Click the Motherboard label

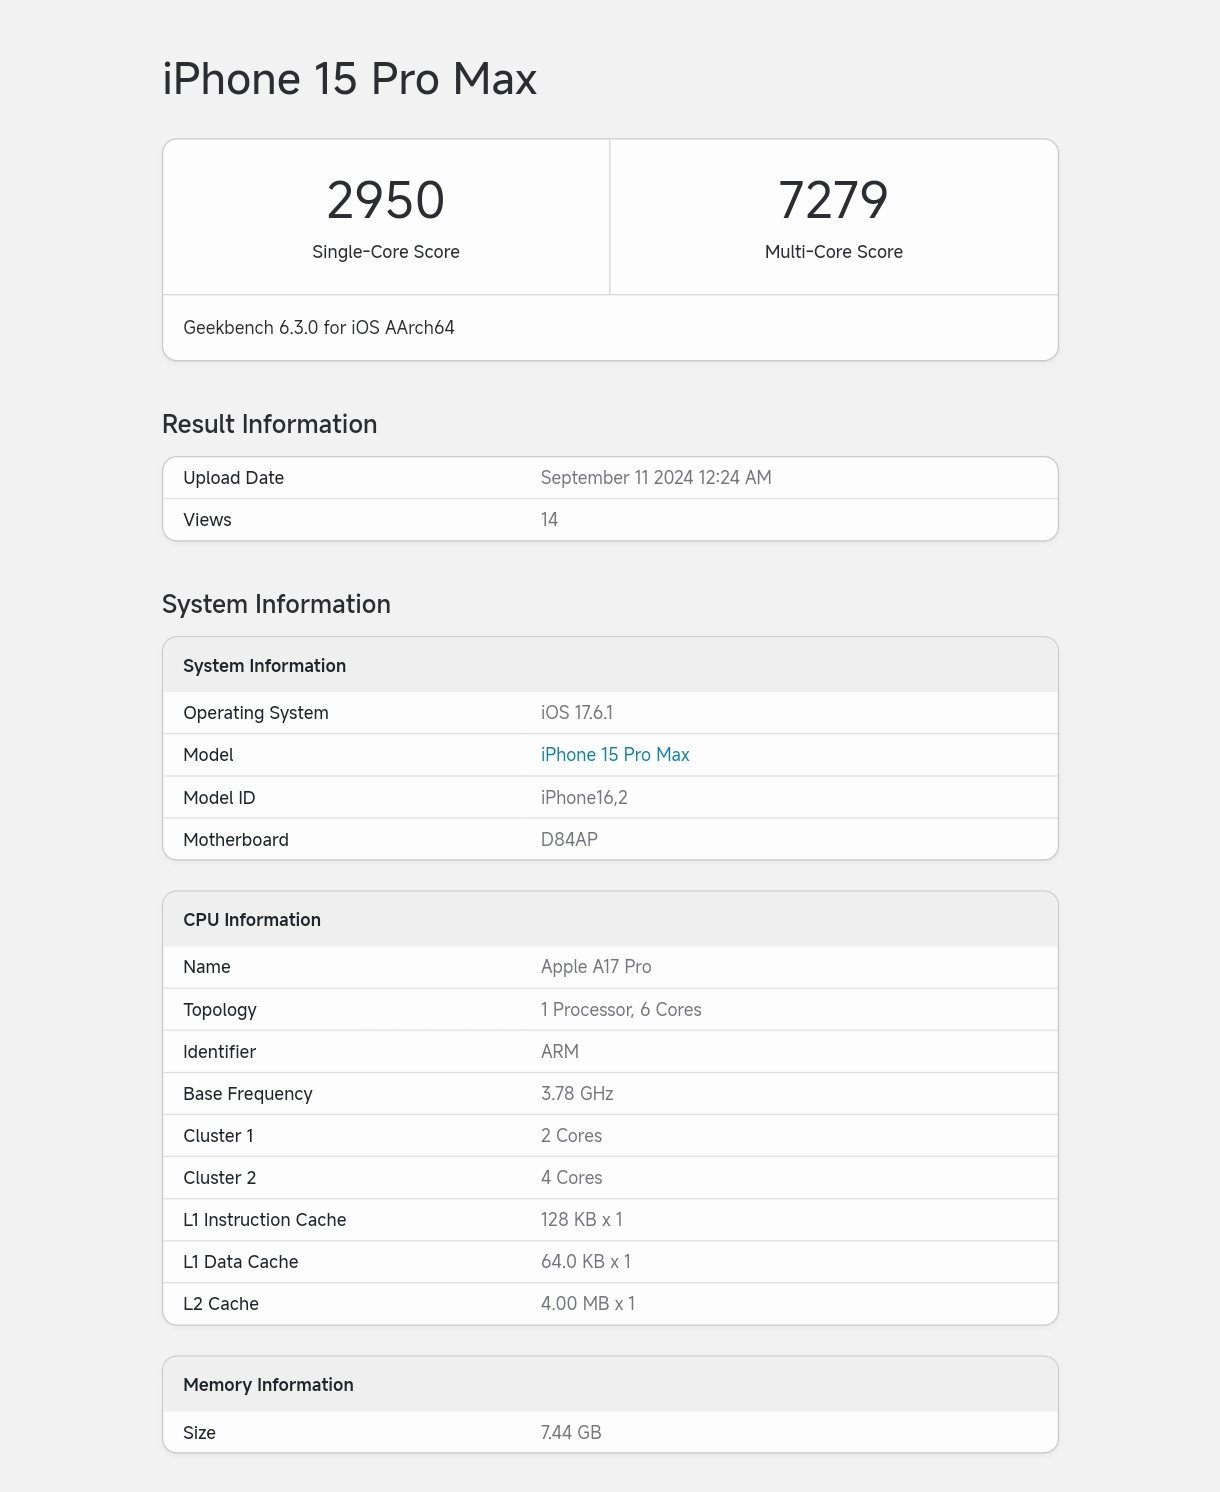coord(236,840)
